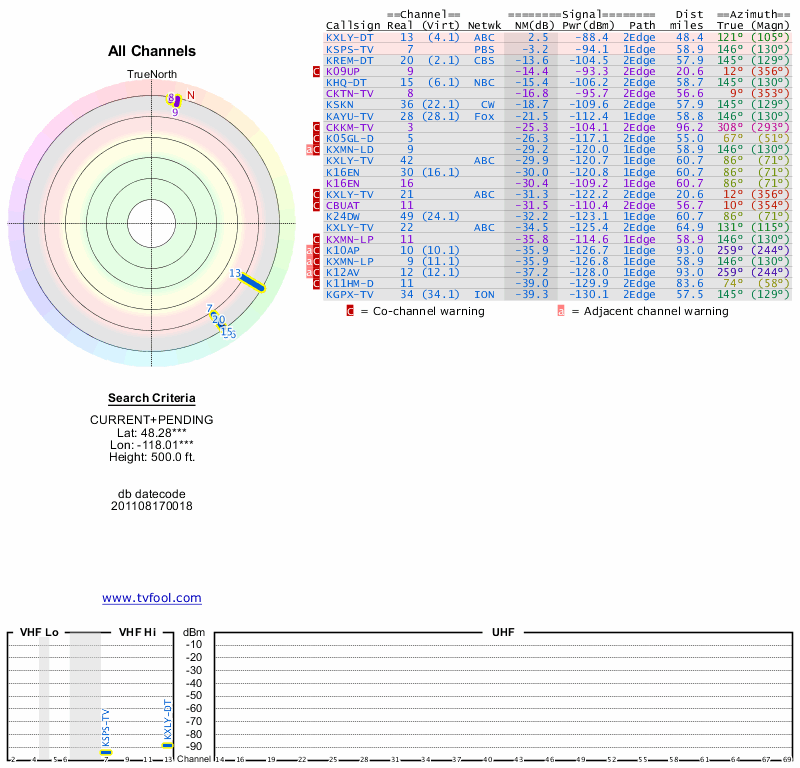Click the white center circle of the radar

point(152,223)
